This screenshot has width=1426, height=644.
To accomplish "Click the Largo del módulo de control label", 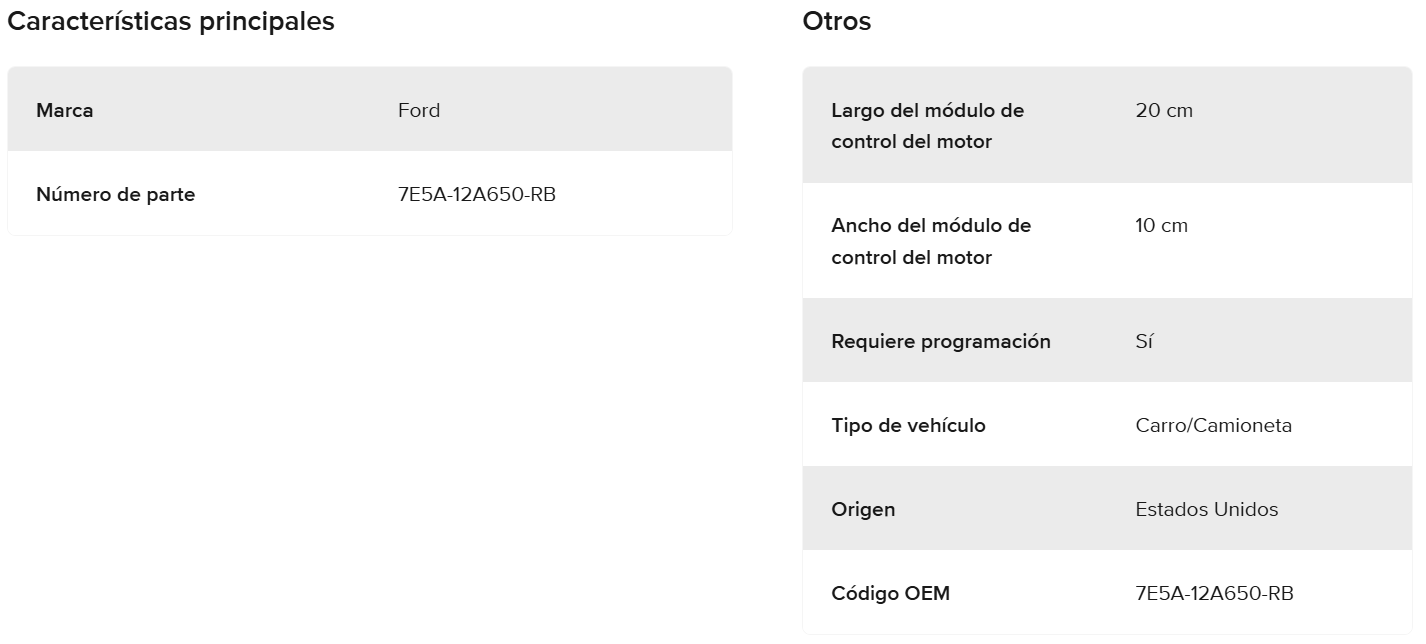I will (927, 125).
